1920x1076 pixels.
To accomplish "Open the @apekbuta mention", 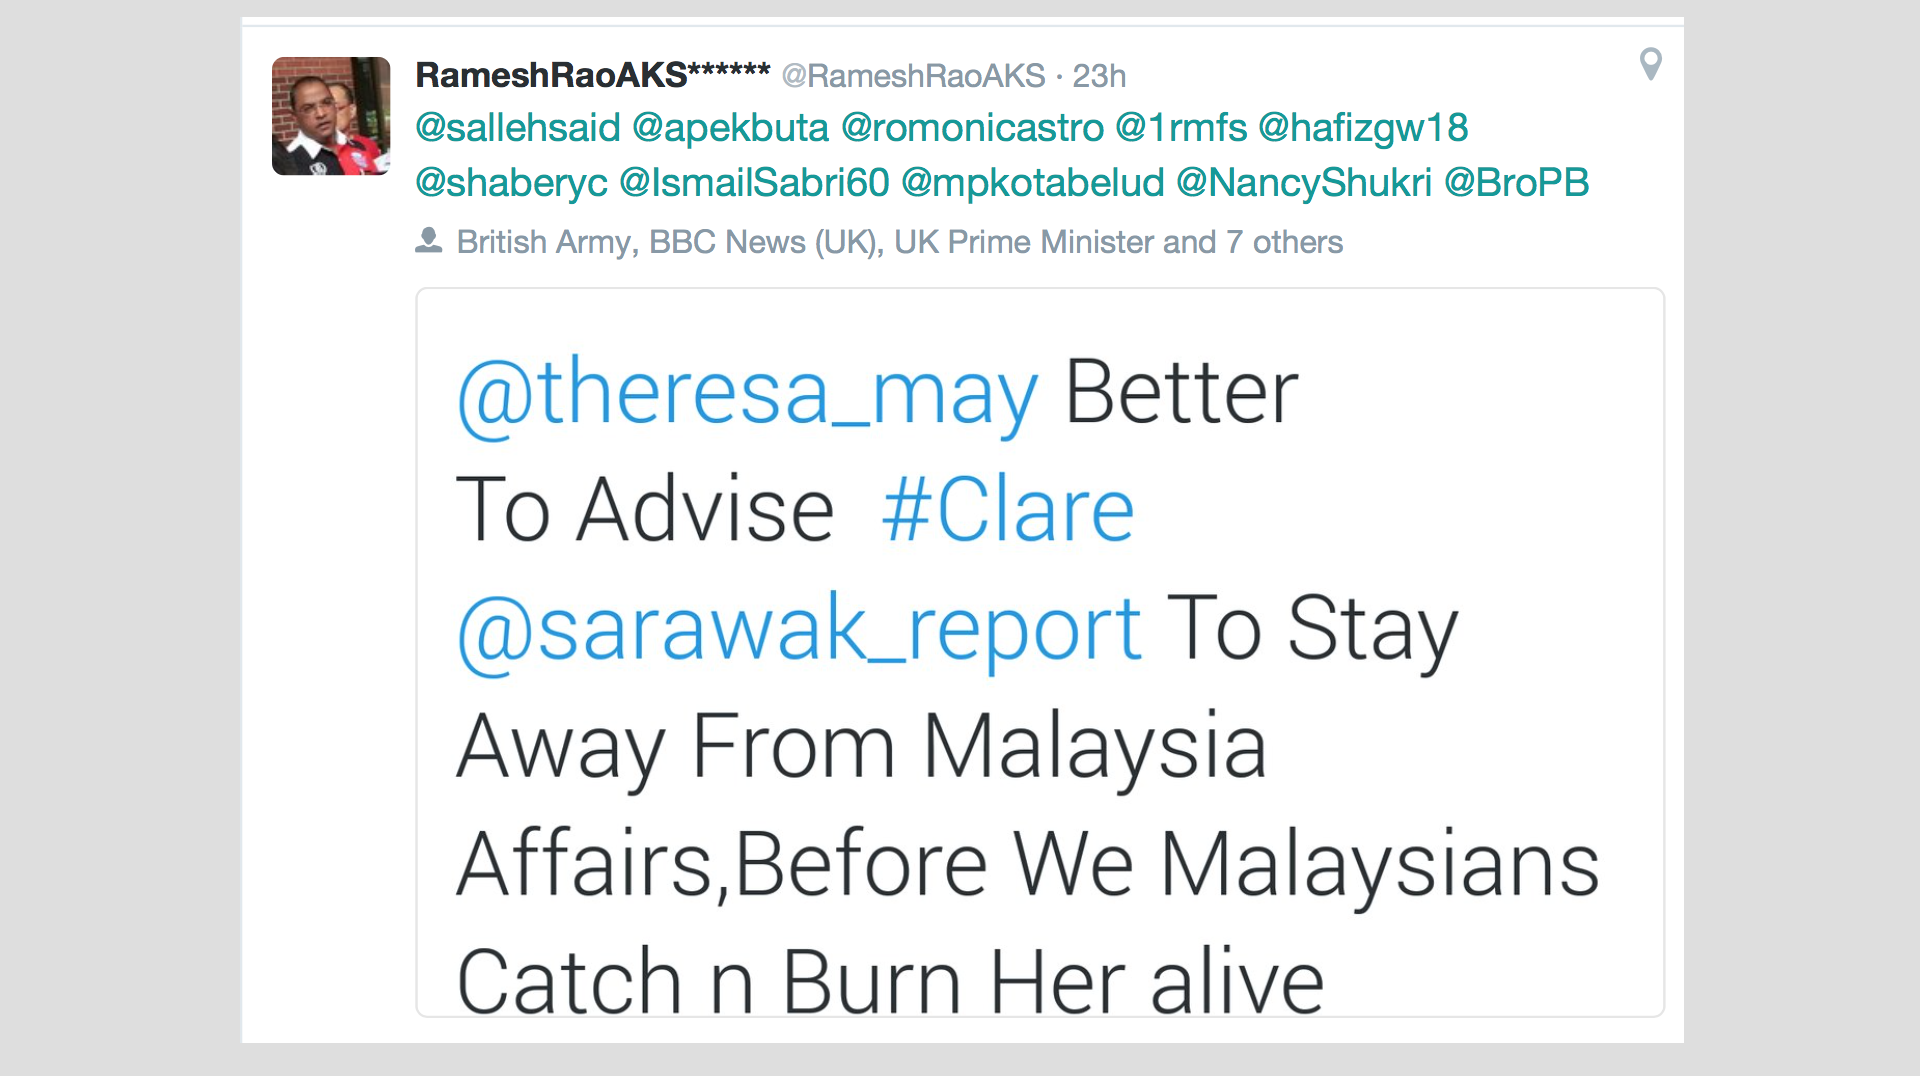I will point(731,128).
